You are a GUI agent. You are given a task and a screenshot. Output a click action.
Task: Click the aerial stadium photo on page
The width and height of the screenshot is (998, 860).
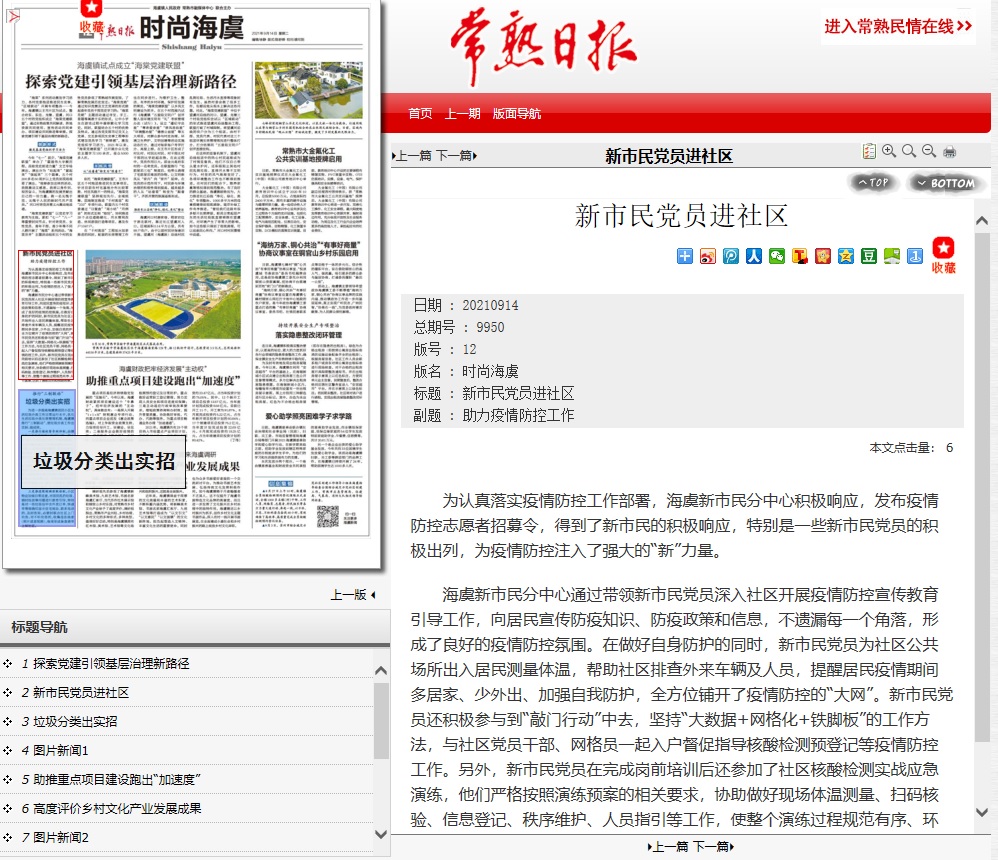163,295
